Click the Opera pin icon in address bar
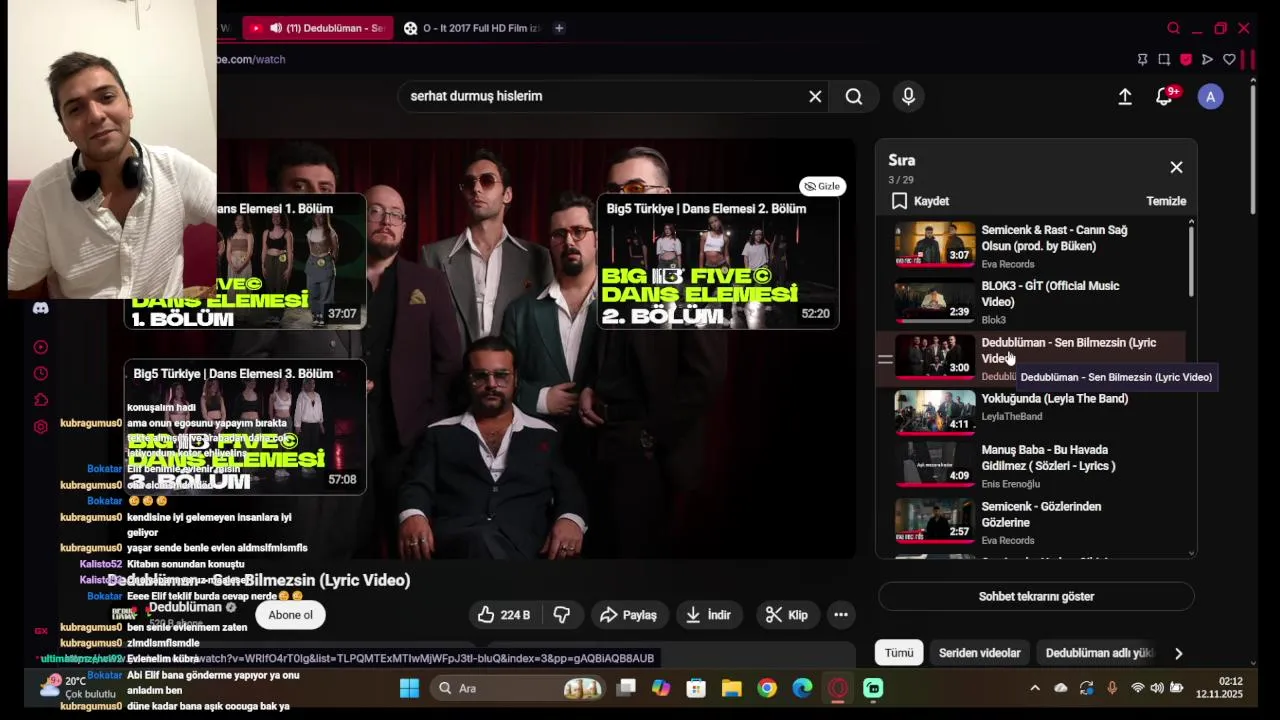 pos(1142,59)
